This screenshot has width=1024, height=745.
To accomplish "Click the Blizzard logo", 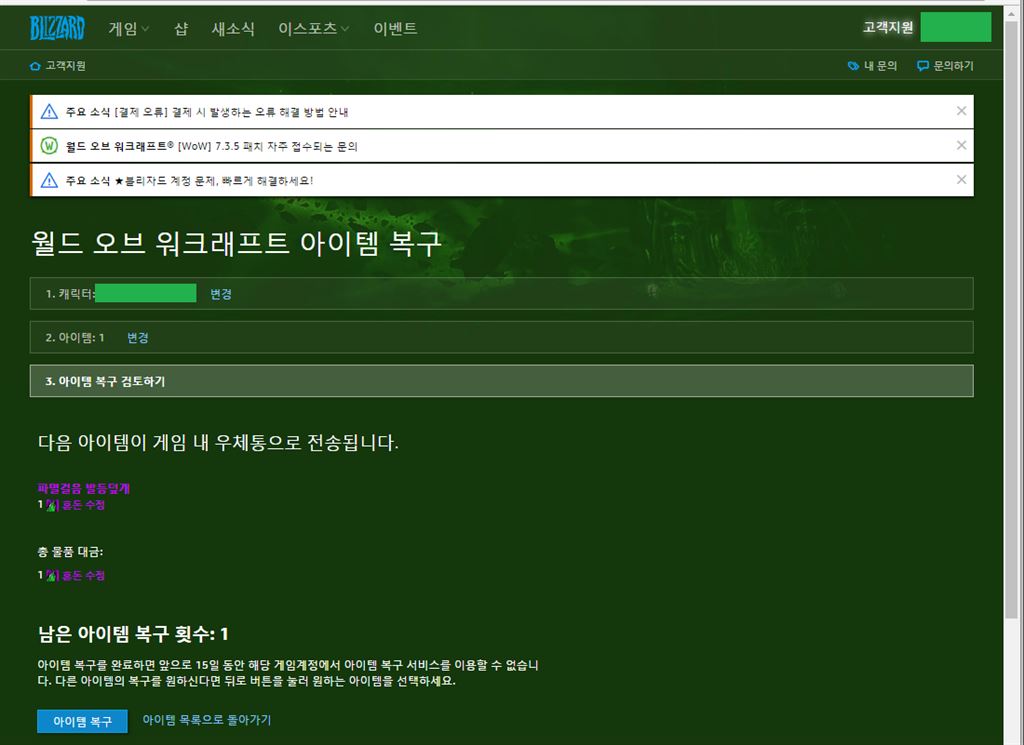I will coord(57,28).
